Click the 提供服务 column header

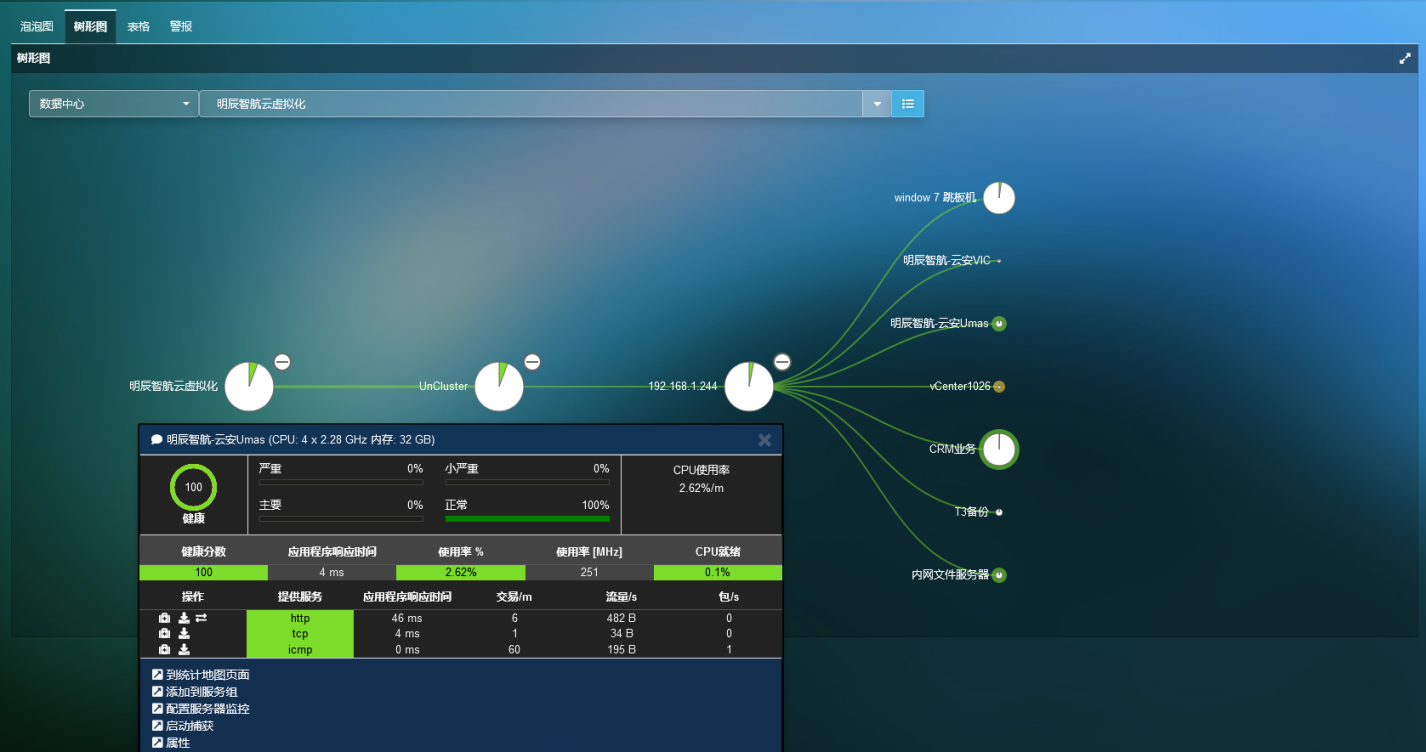(x=300, y=597)
